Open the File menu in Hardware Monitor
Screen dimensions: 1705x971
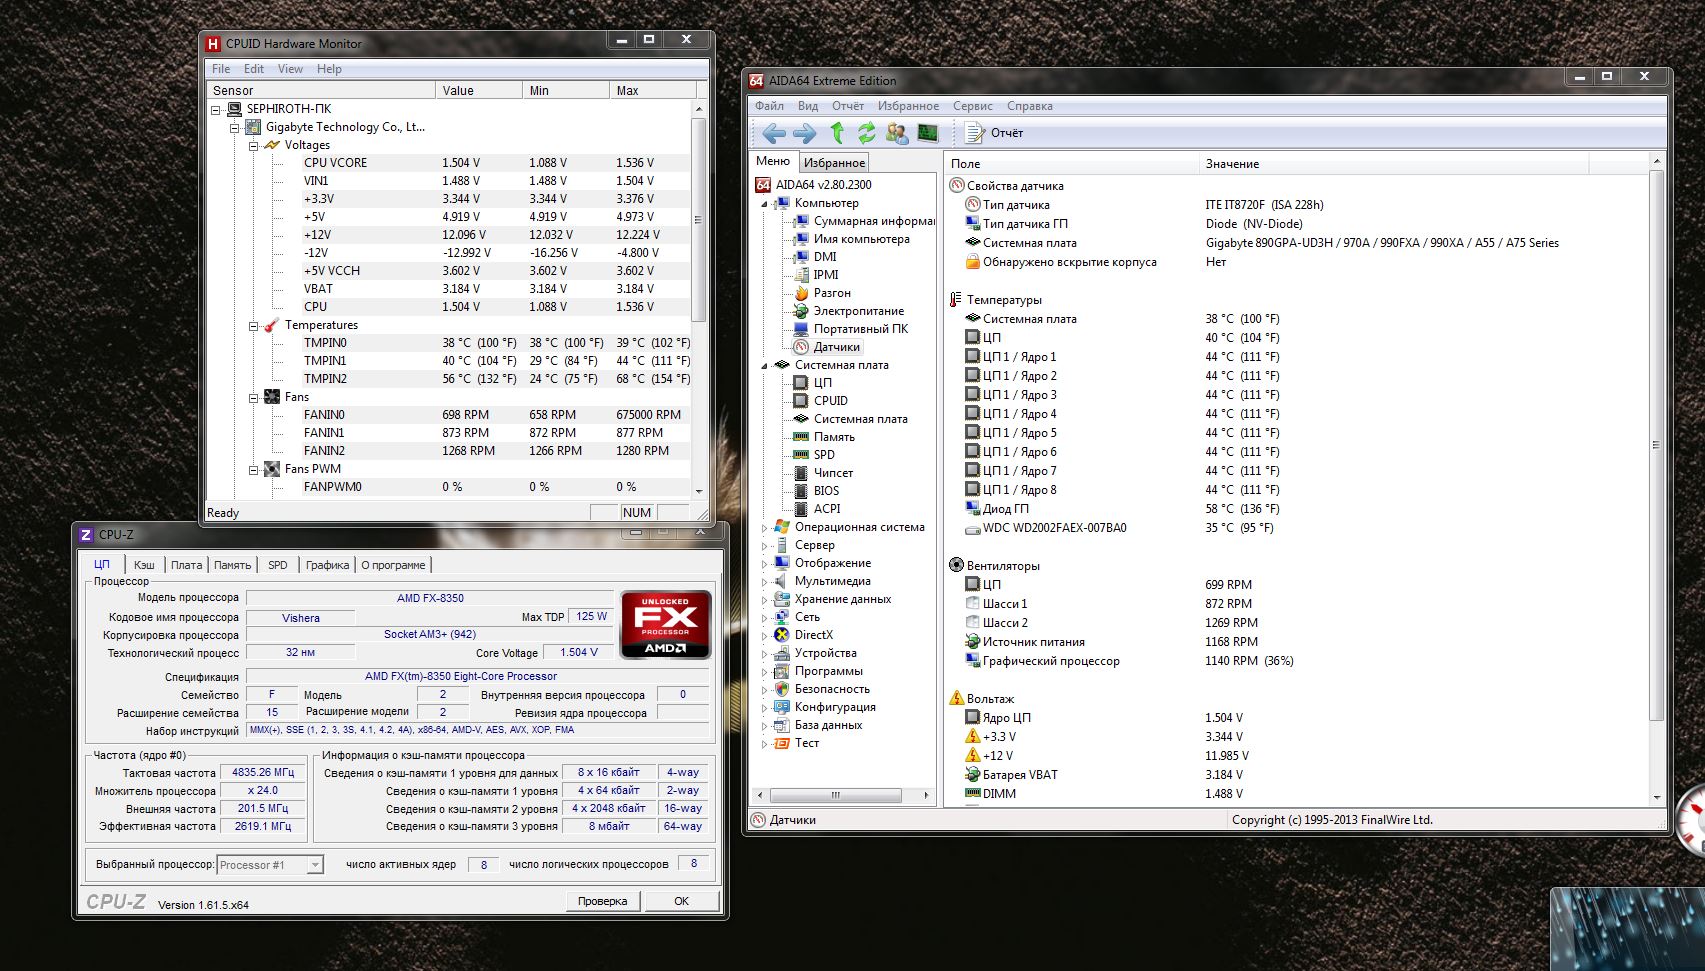point(221,69)
